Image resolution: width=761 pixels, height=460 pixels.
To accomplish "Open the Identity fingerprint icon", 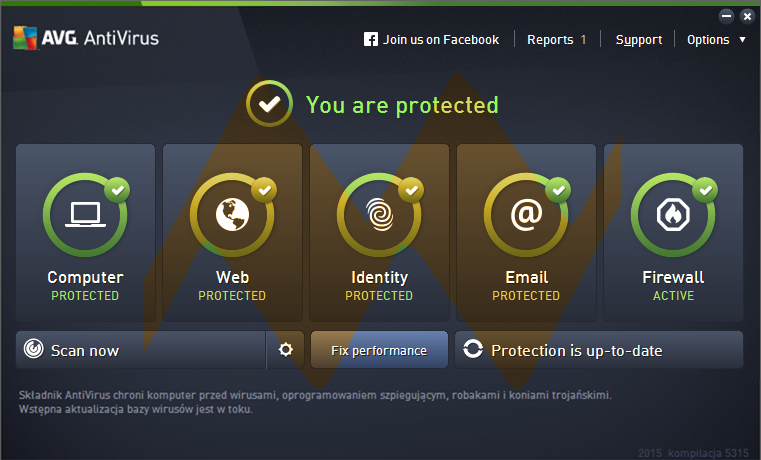I will [380, 214].
